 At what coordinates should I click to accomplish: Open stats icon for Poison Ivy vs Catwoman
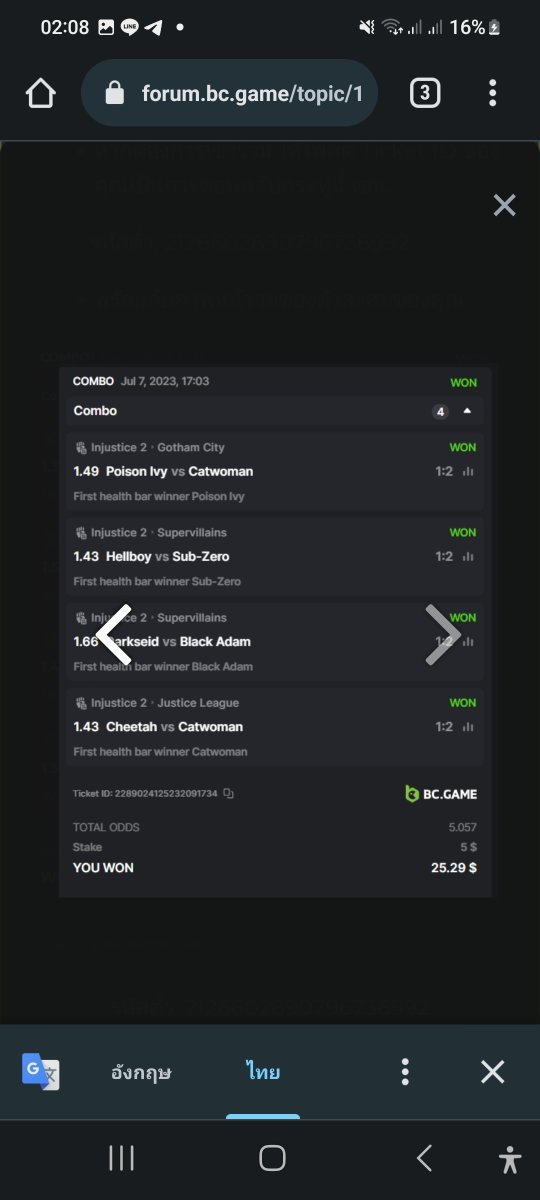(x=468, y=472)
